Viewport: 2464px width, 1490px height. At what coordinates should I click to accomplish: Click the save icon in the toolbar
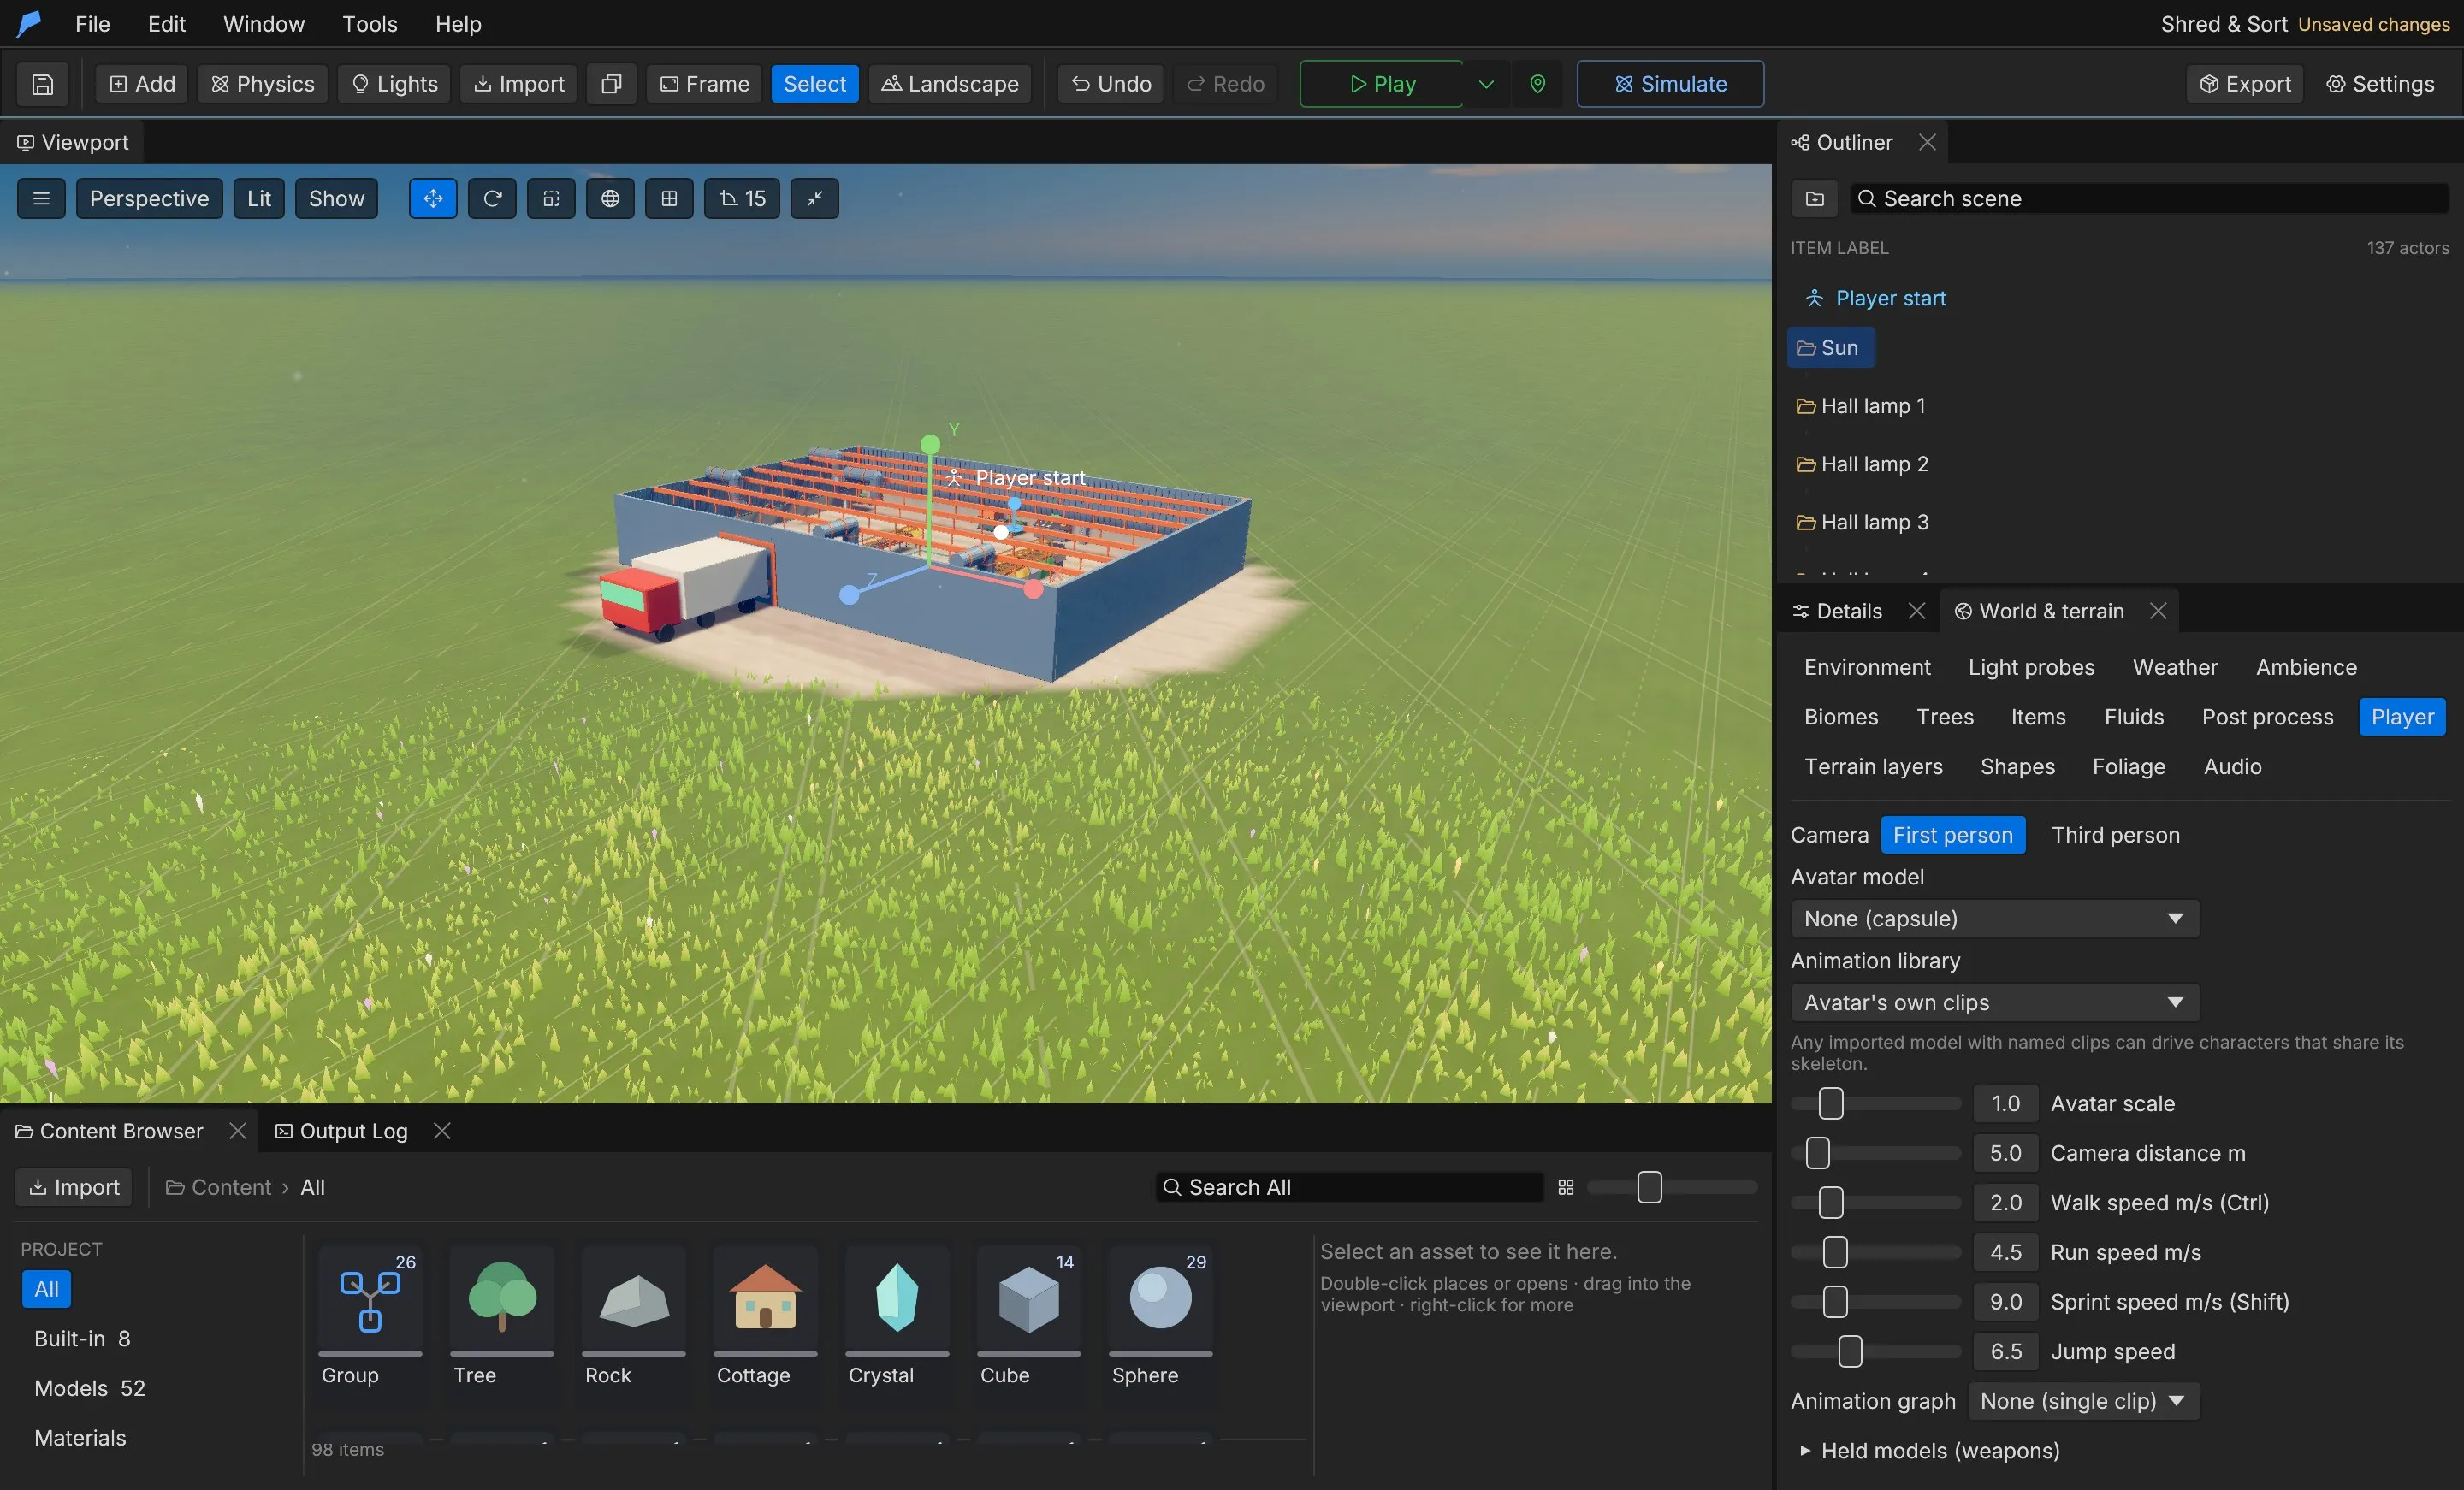coord(42,84)
